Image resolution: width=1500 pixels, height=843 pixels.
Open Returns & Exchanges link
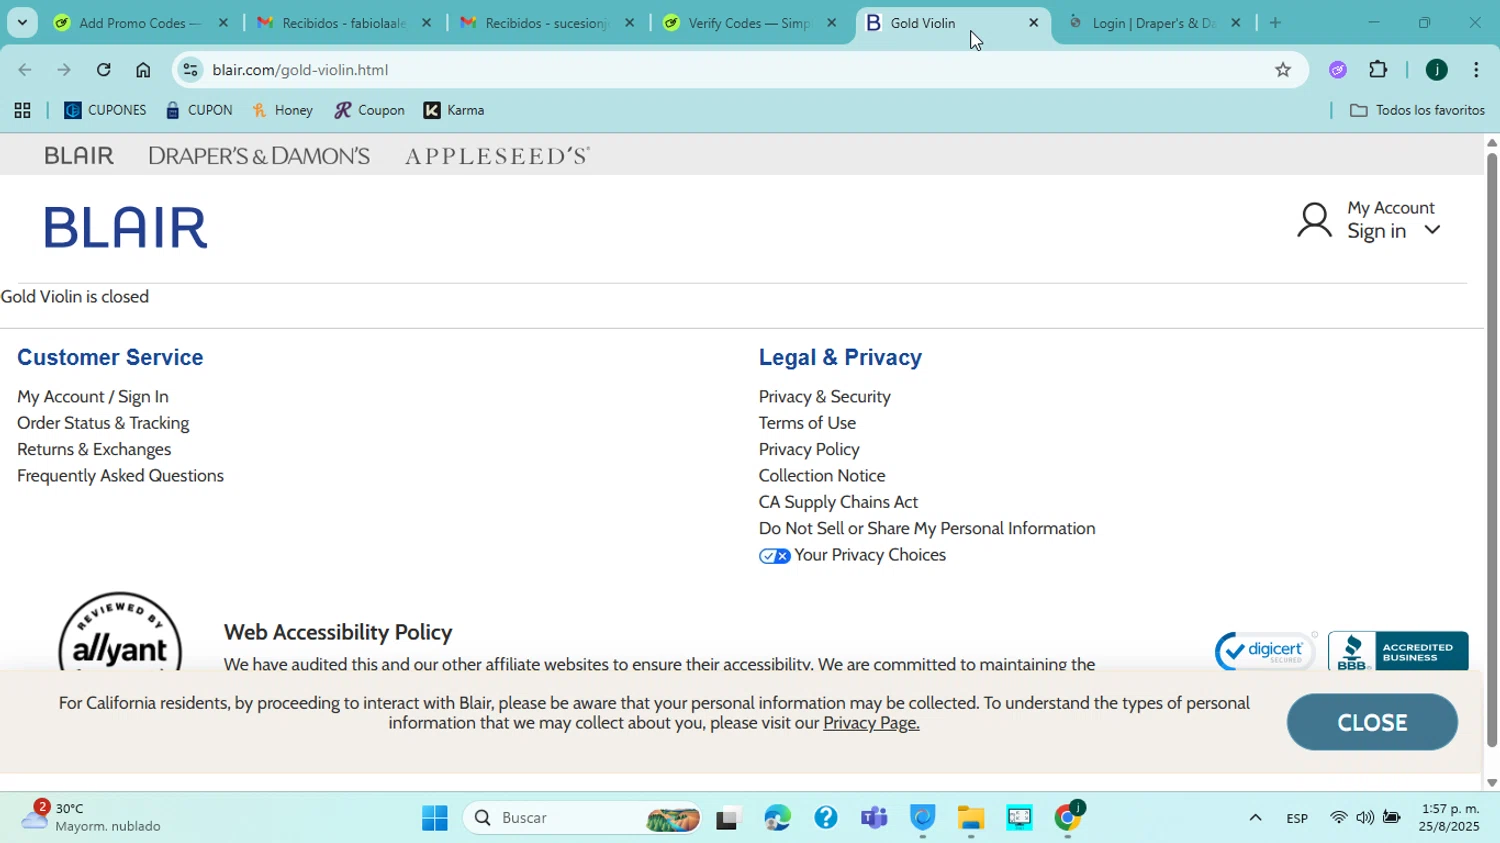[94, 450]
